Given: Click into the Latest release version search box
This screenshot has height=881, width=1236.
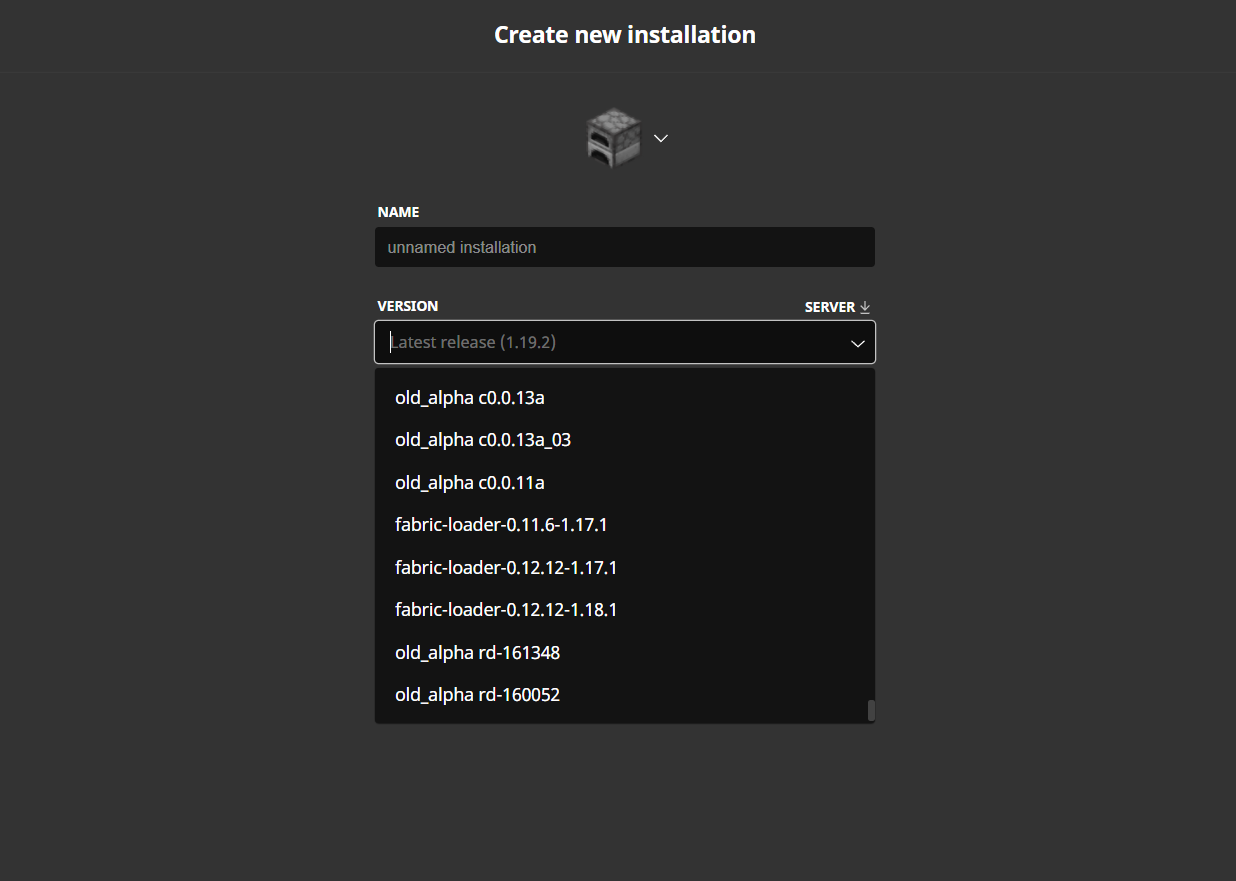Looking at the screenshot, I should click(x=610, y=342).
